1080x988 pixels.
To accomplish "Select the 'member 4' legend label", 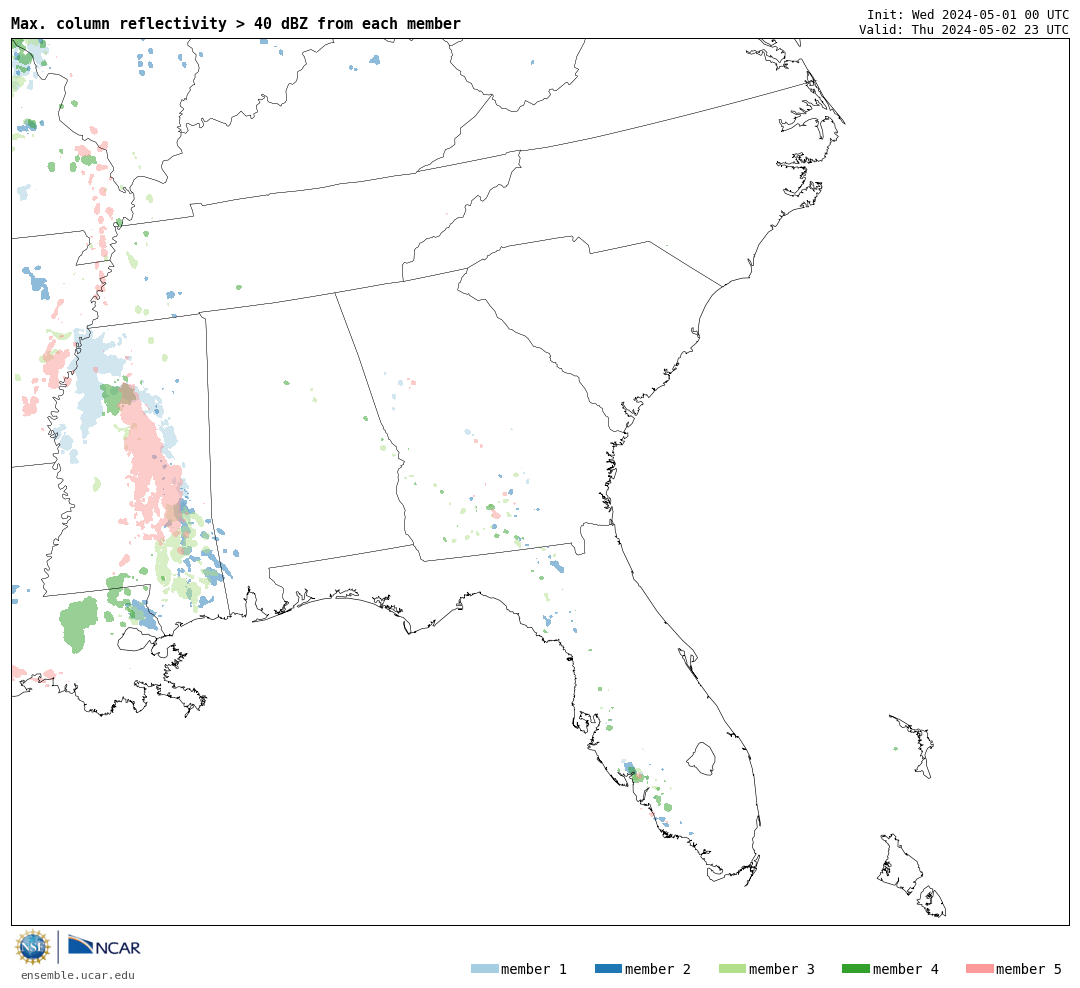I will click(x=906, y=969).
